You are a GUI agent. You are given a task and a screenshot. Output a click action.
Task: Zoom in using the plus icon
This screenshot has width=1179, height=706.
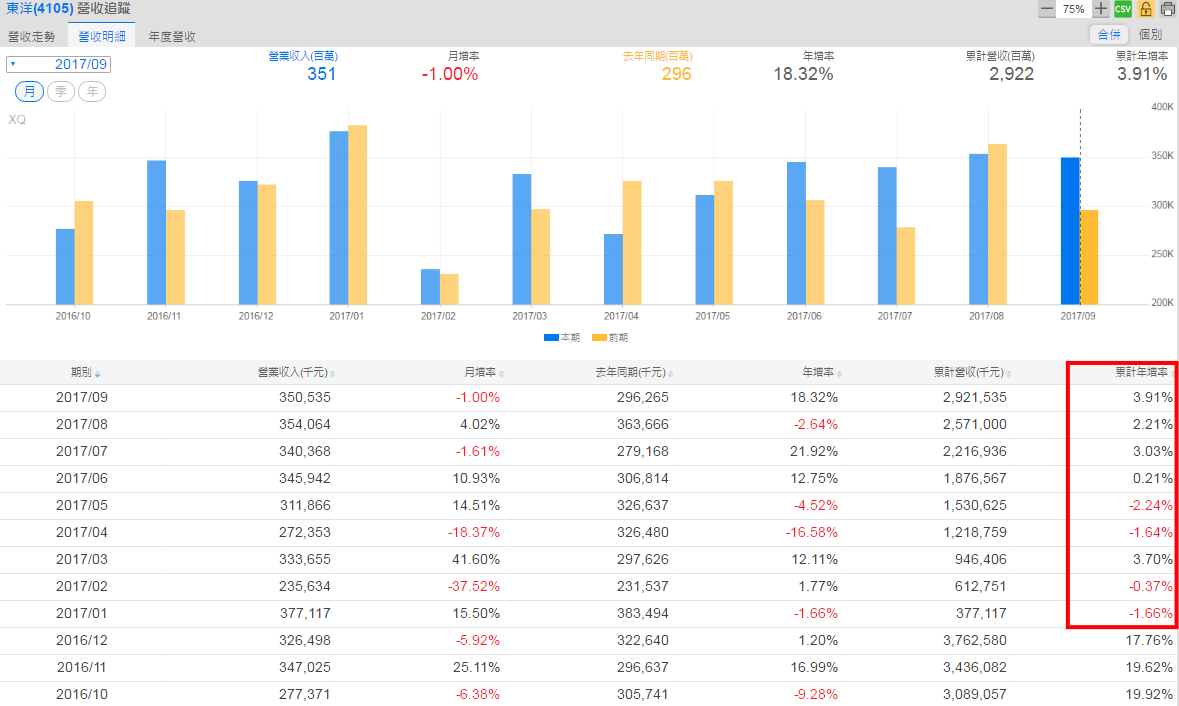pyautogui.click(x=1101, y=9)
